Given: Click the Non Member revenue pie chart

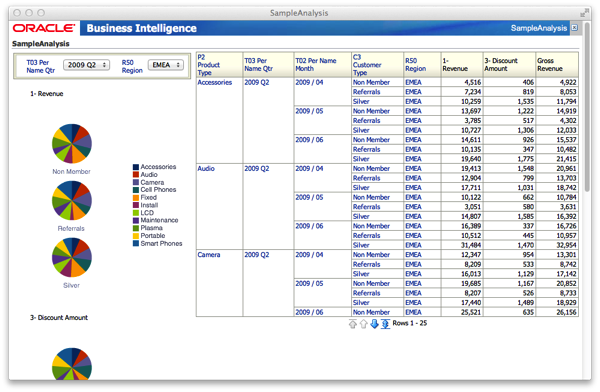Looking at the screenshot, I should coord(72,144).
